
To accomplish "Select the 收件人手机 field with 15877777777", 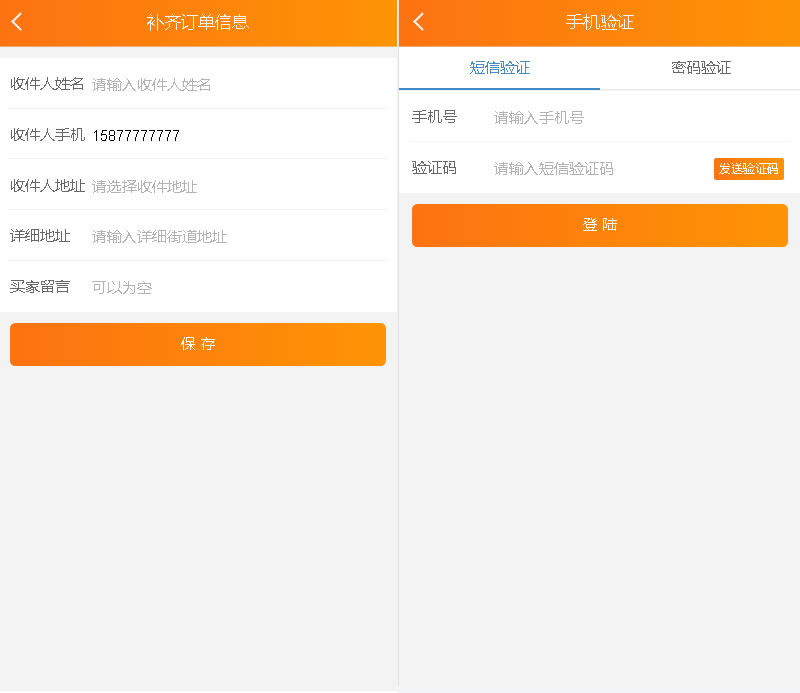I will point(238,135).
